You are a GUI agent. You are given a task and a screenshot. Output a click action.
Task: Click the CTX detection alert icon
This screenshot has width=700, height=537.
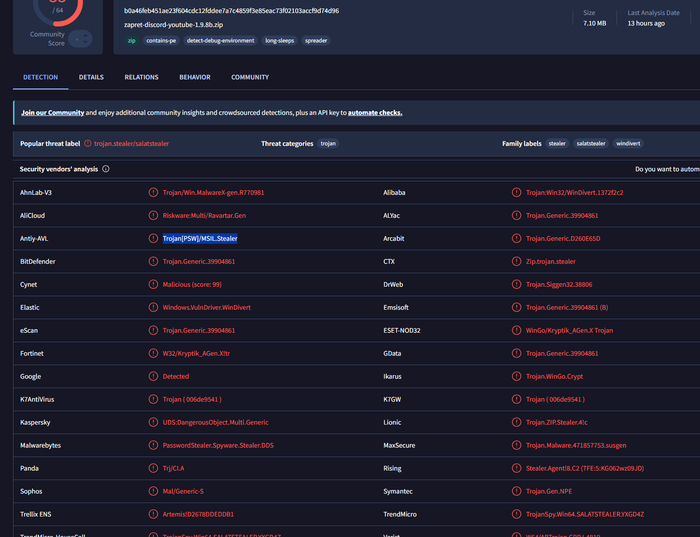click(517, 261)
